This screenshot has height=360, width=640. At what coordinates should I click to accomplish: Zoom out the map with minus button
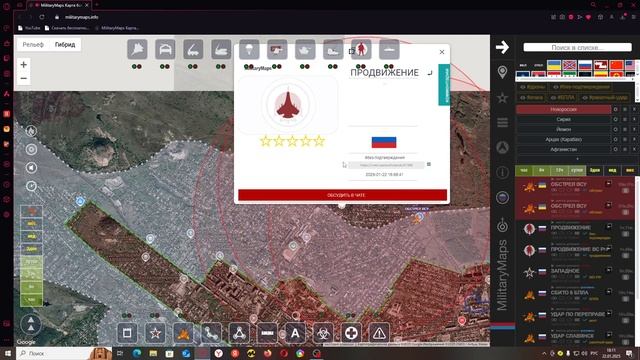[x=24, y=78]
